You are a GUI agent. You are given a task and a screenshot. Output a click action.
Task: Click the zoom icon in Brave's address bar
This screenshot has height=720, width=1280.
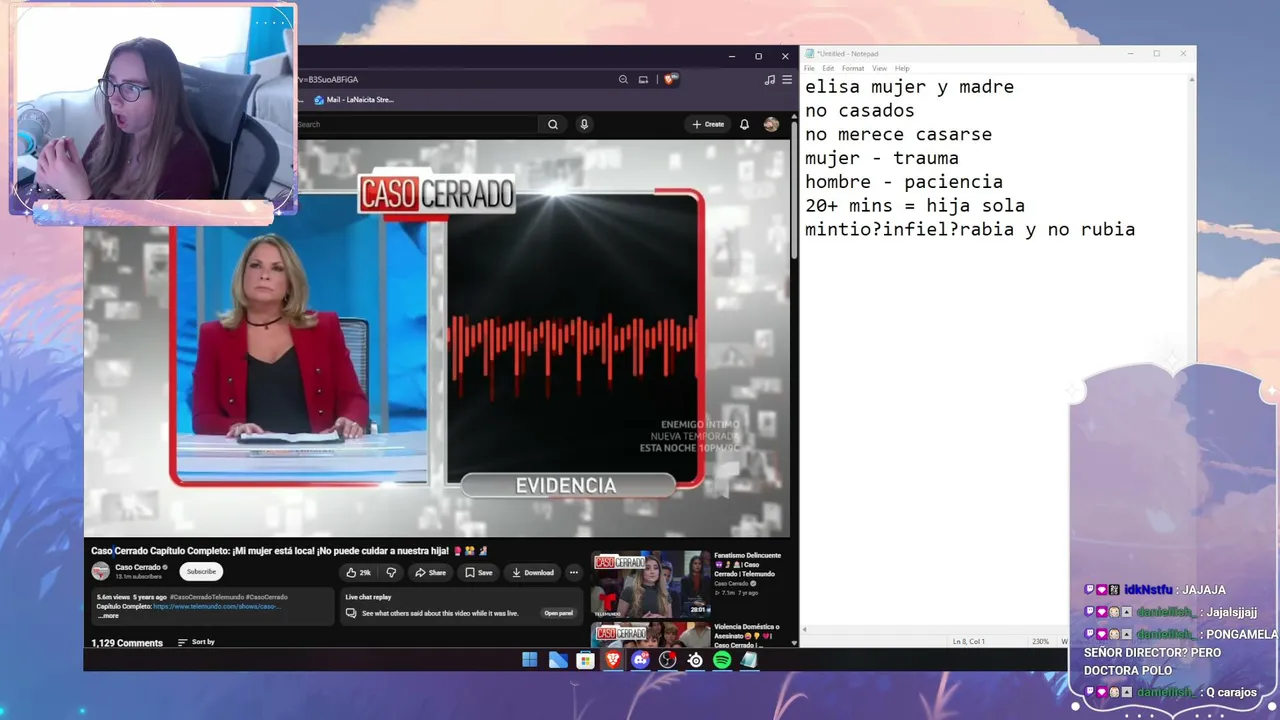tap(623, 80)
